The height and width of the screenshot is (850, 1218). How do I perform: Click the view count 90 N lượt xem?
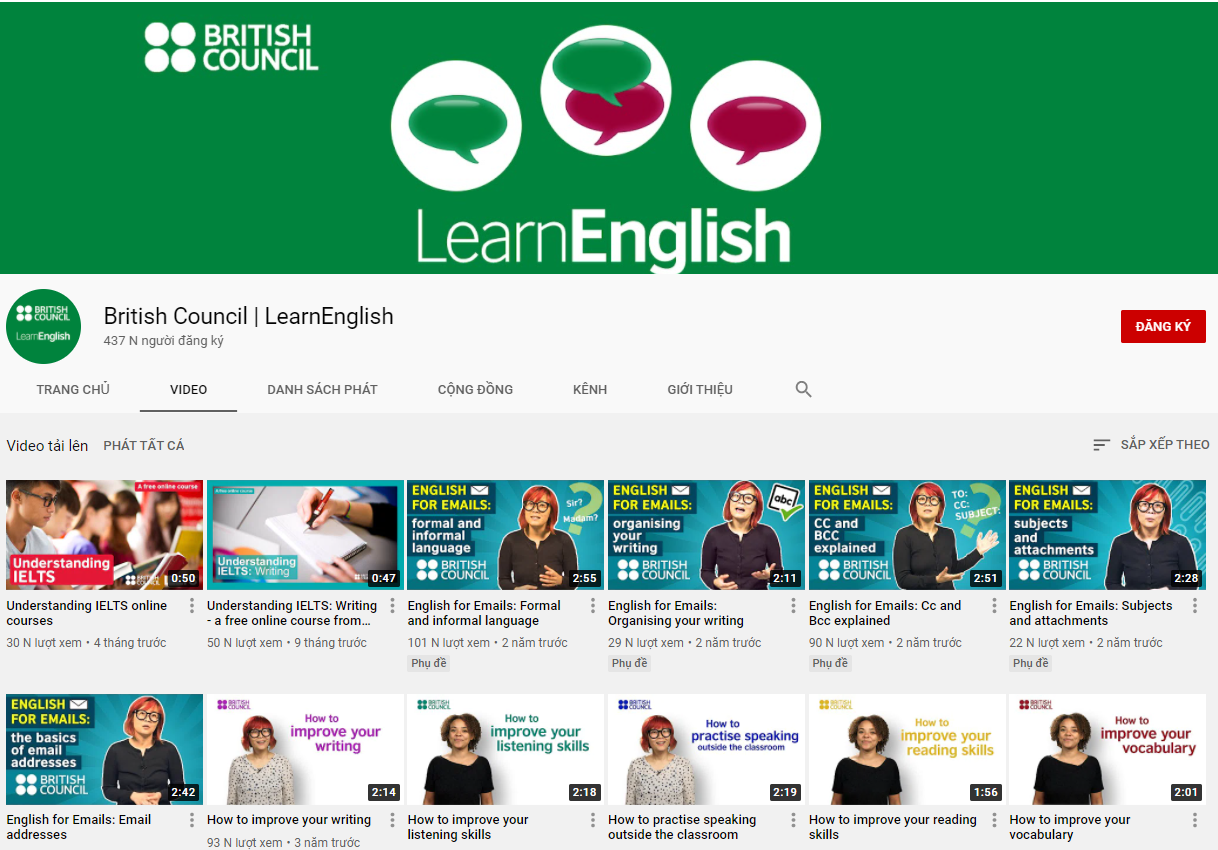(847, 643)
